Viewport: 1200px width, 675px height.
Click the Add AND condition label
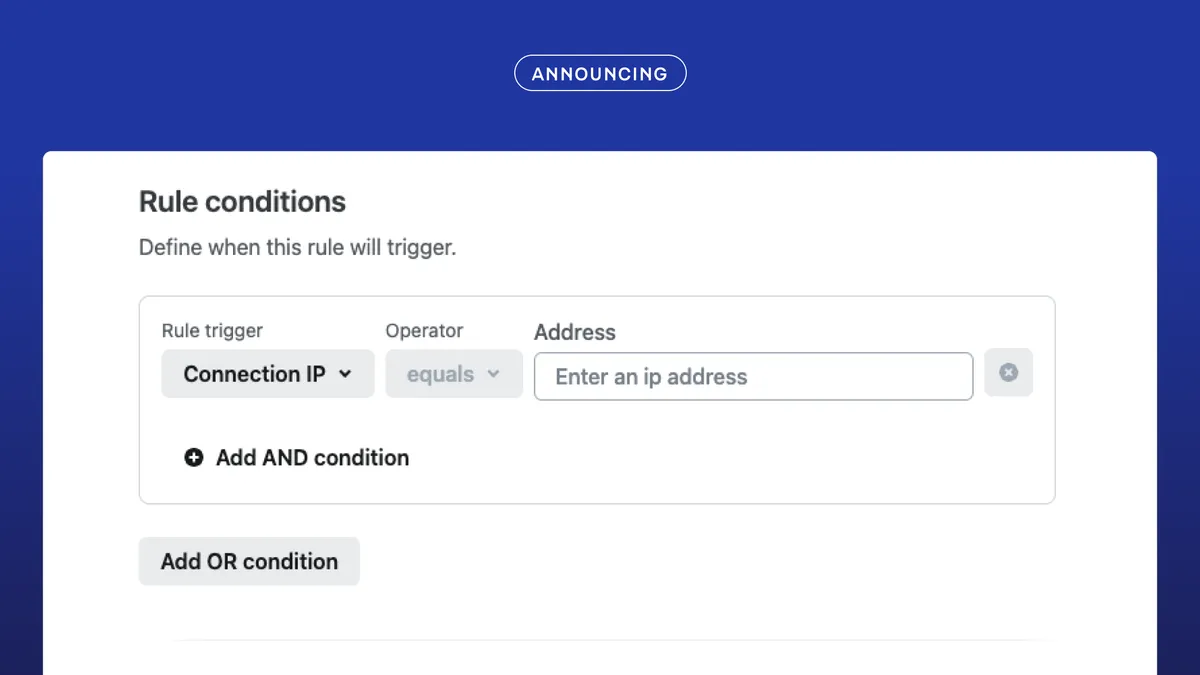312,458
